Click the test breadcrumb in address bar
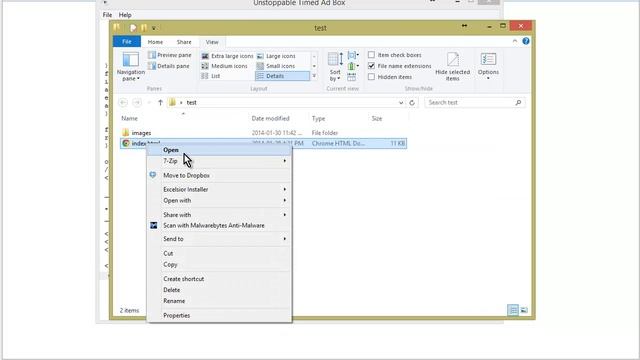 pos(191,103)
